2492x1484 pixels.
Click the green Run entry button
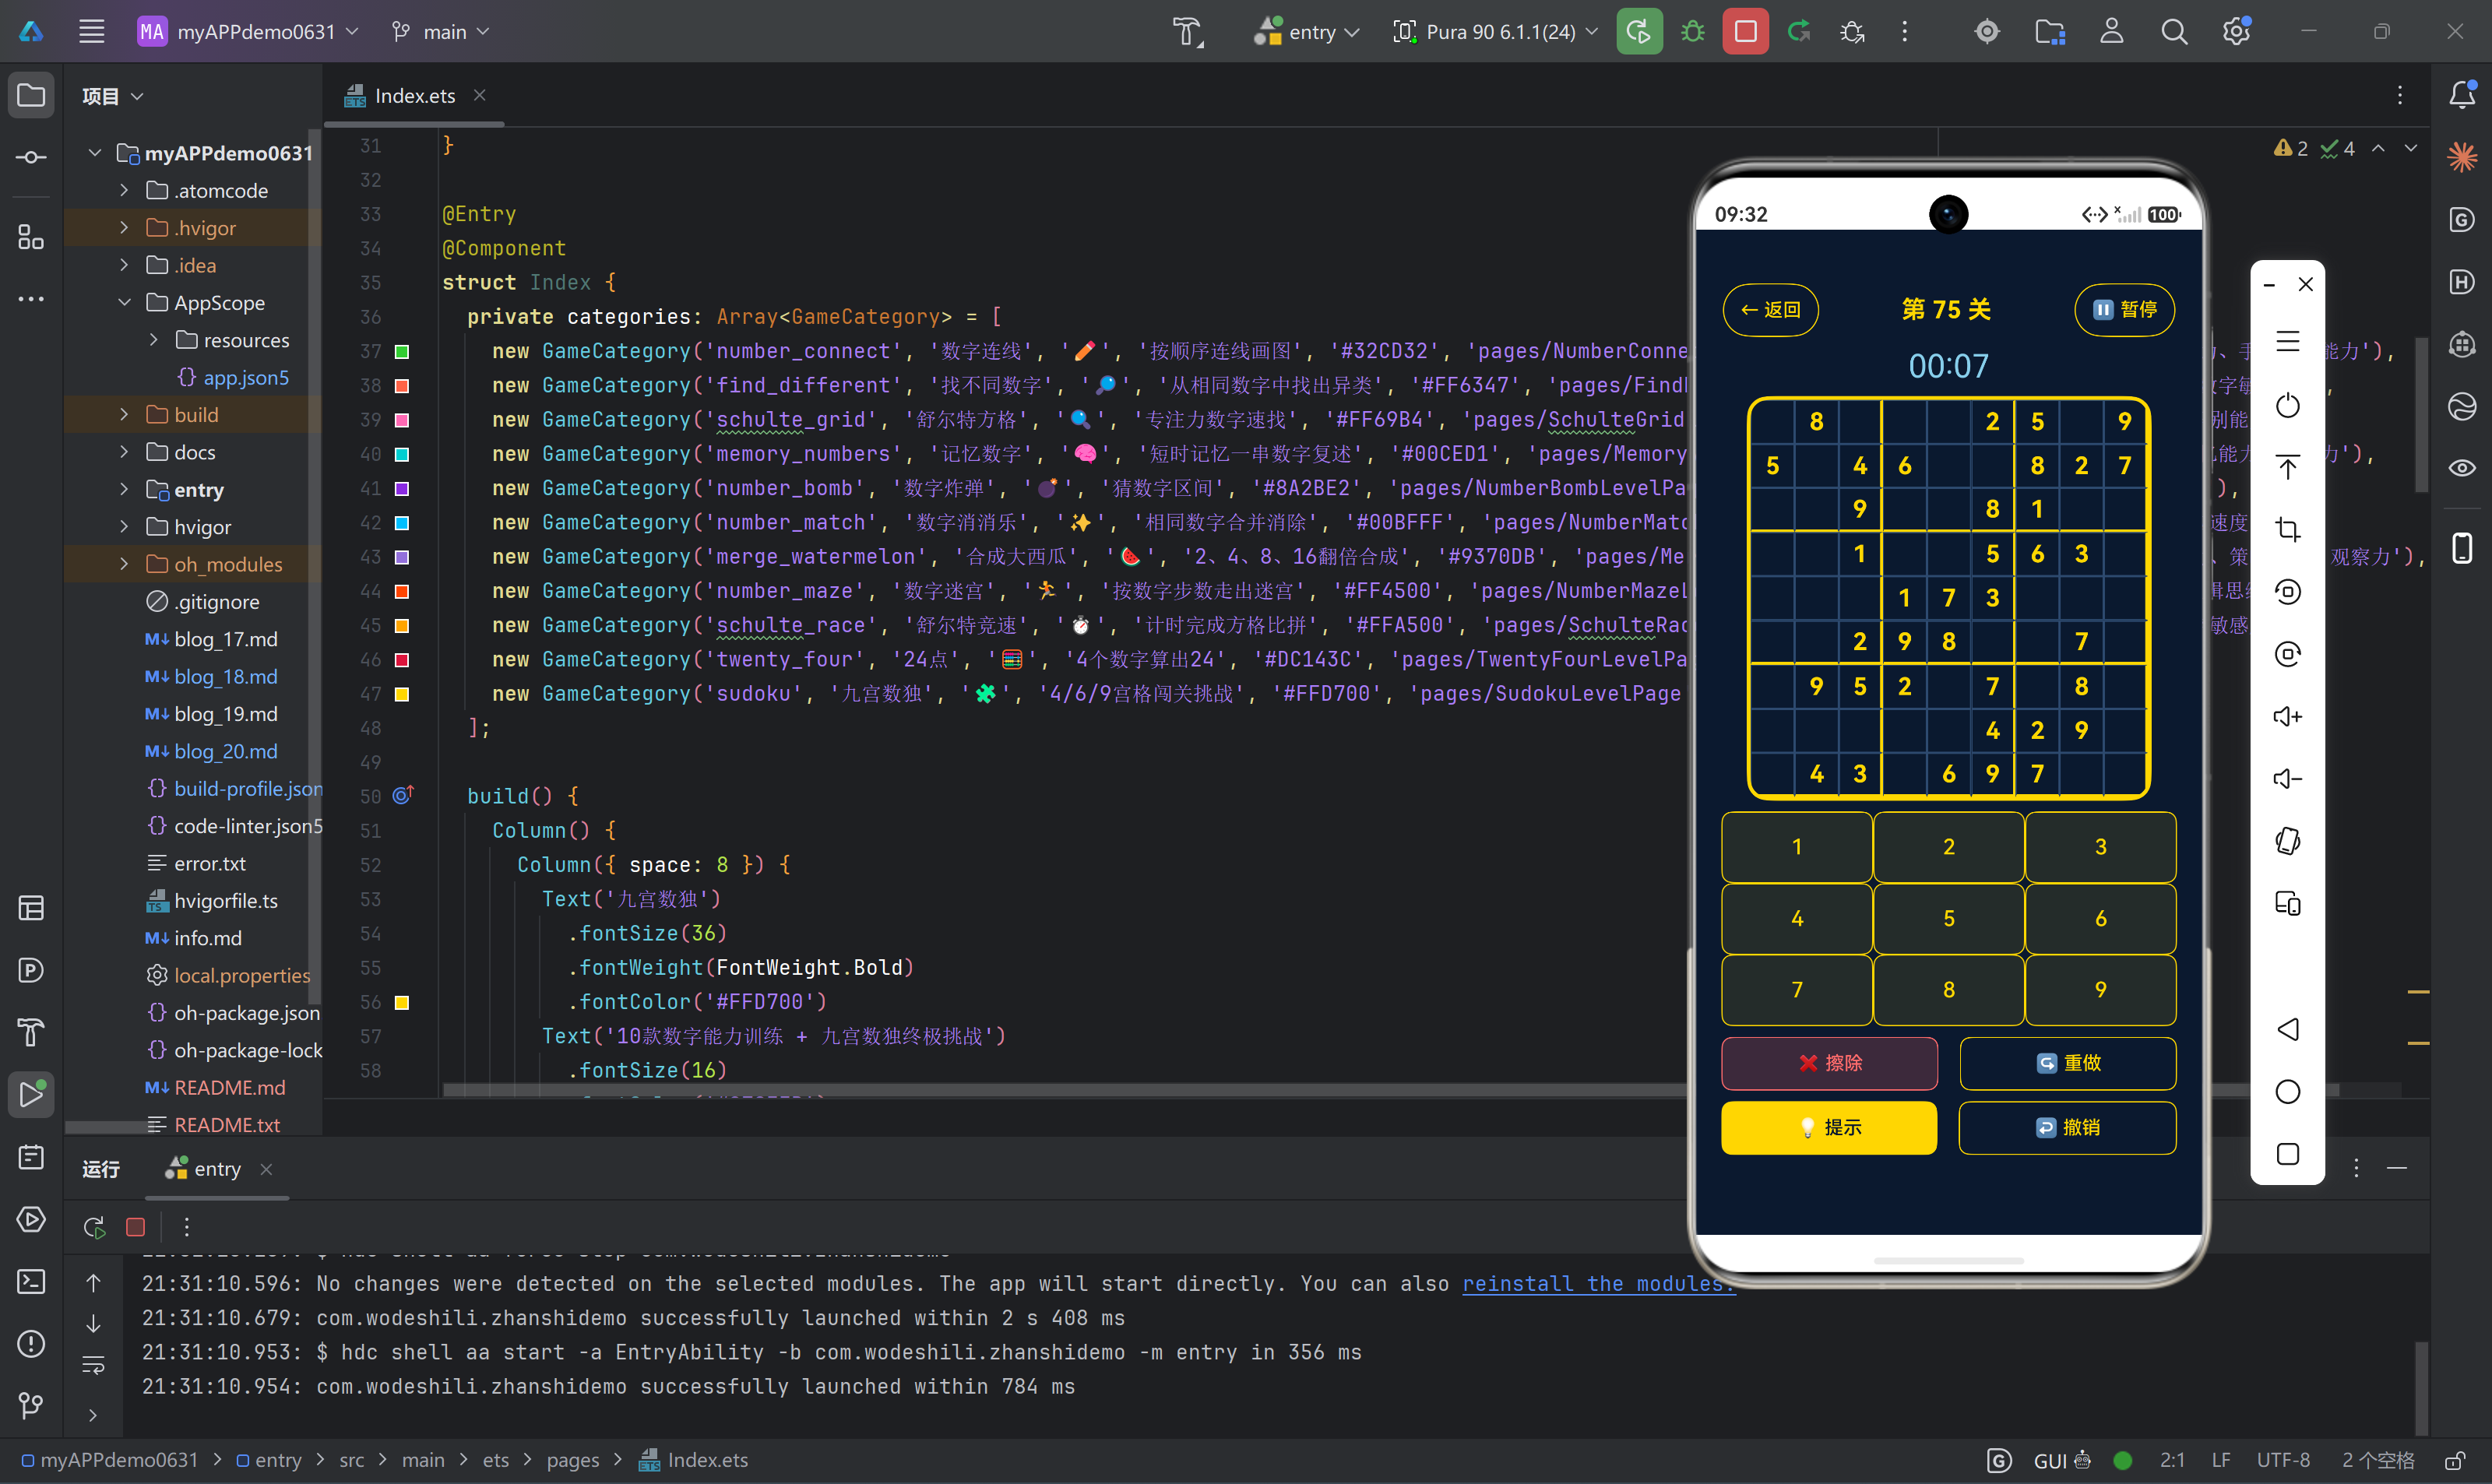1639,32
